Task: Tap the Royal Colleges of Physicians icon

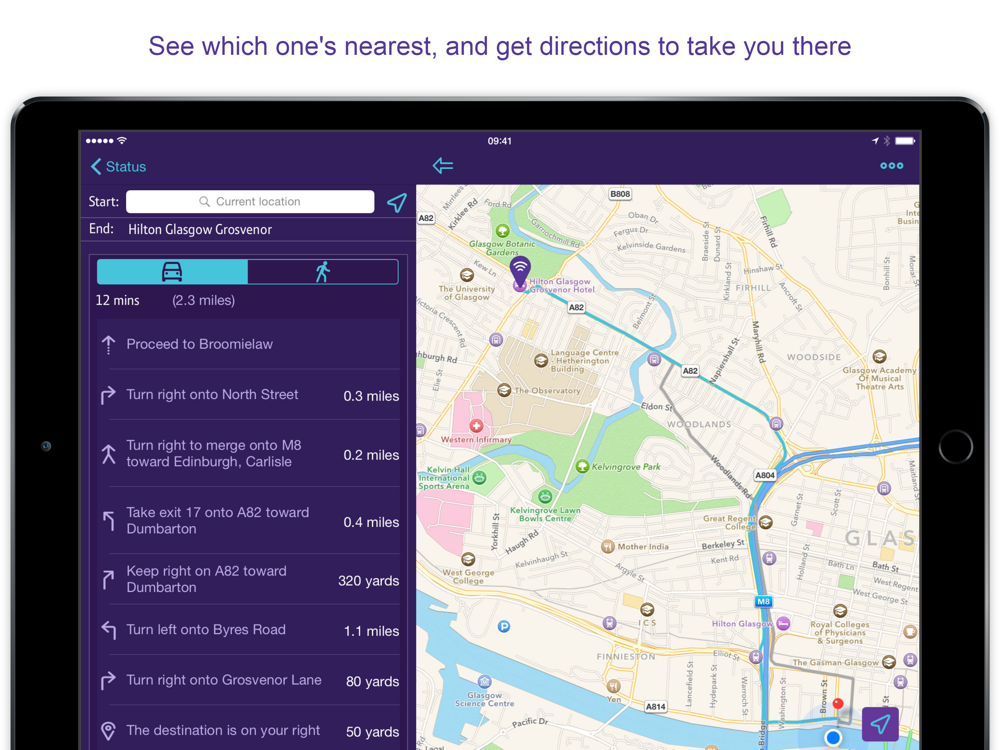Action: (x=840, y=611)
